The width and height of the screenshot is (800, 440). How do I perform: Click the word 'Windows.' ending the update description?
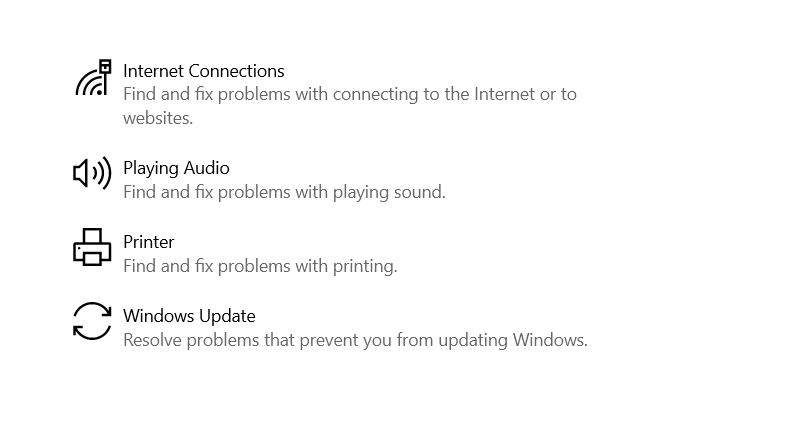551,340
